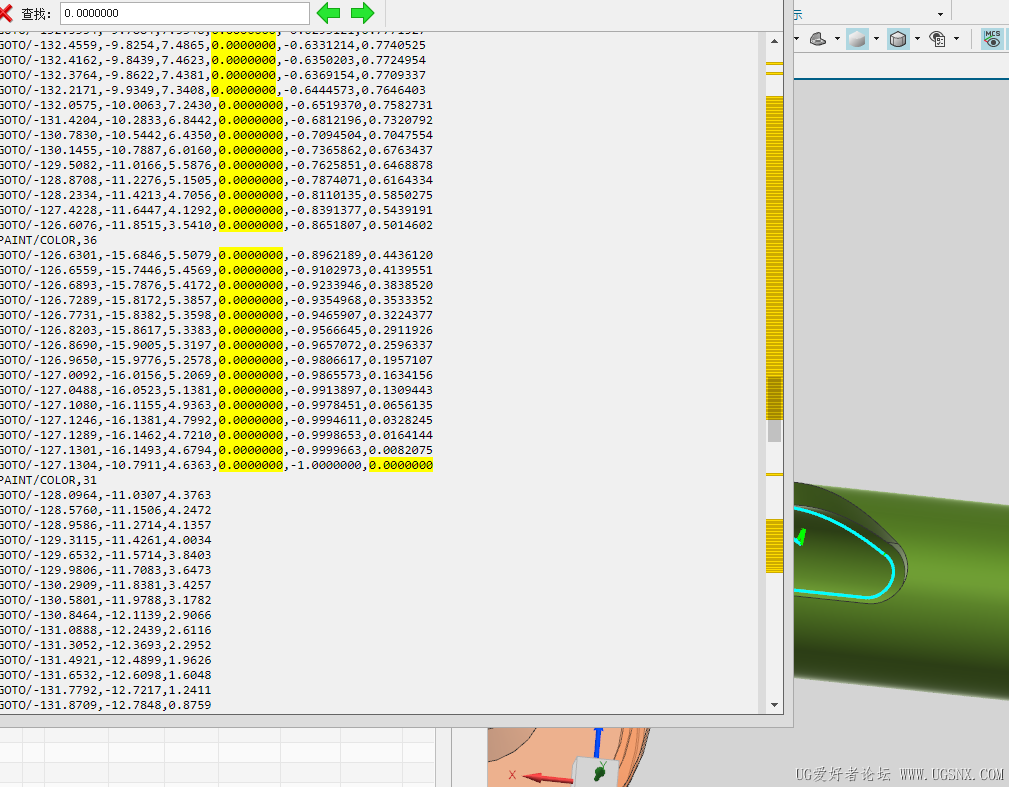Viewport: 1009px width, 787px height.
Task: Open the dropdown beside the shaded style icon
Action: [x=876, y=39]
